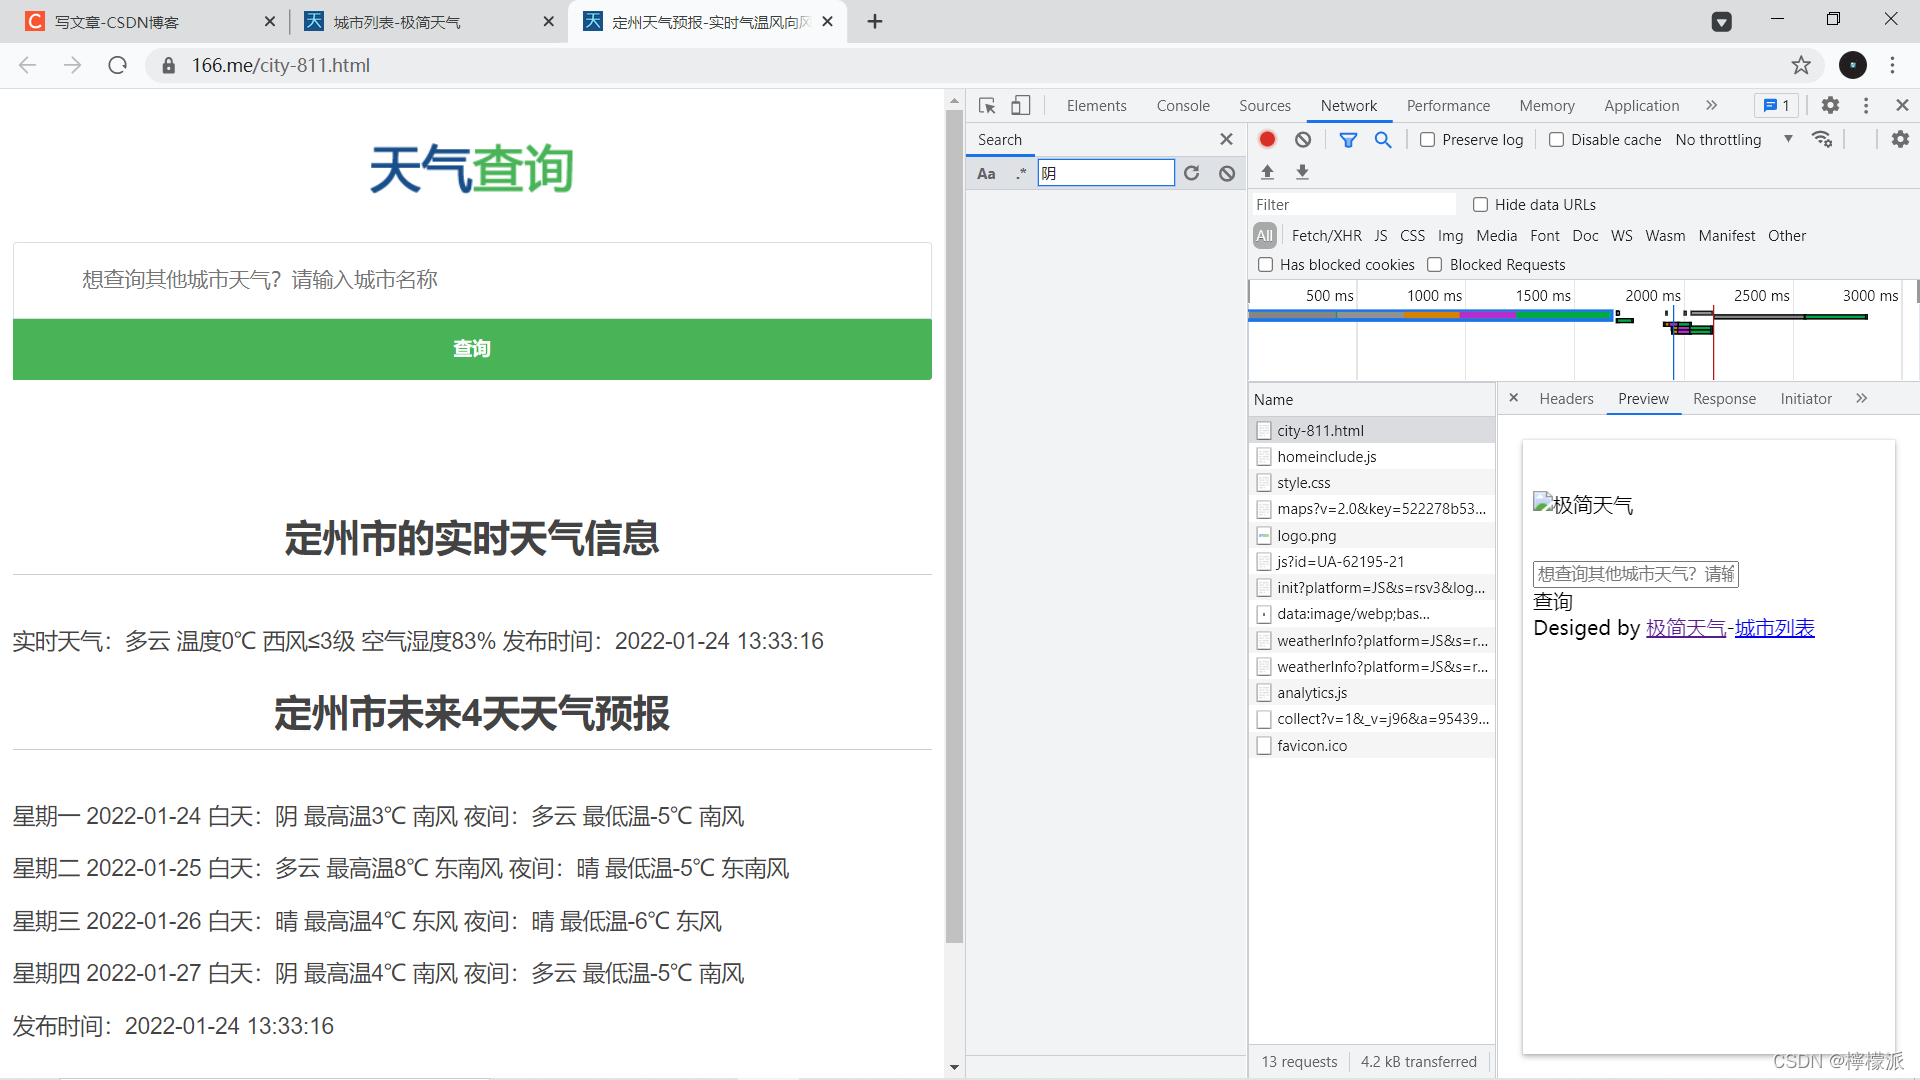The width and height of the screenshot is (1920, 1080).
Task: Open DevTools settings gear
Action: click(1830, 106)
